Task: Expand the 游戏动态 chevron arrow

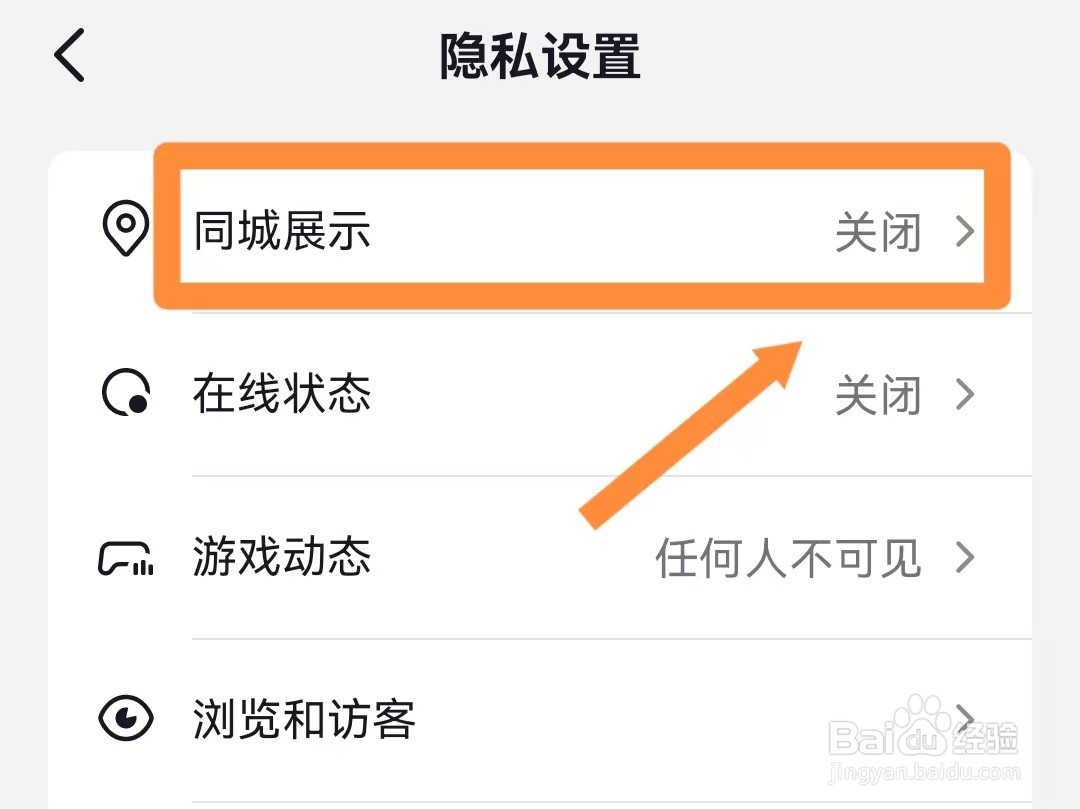Action: pos(965,557)
